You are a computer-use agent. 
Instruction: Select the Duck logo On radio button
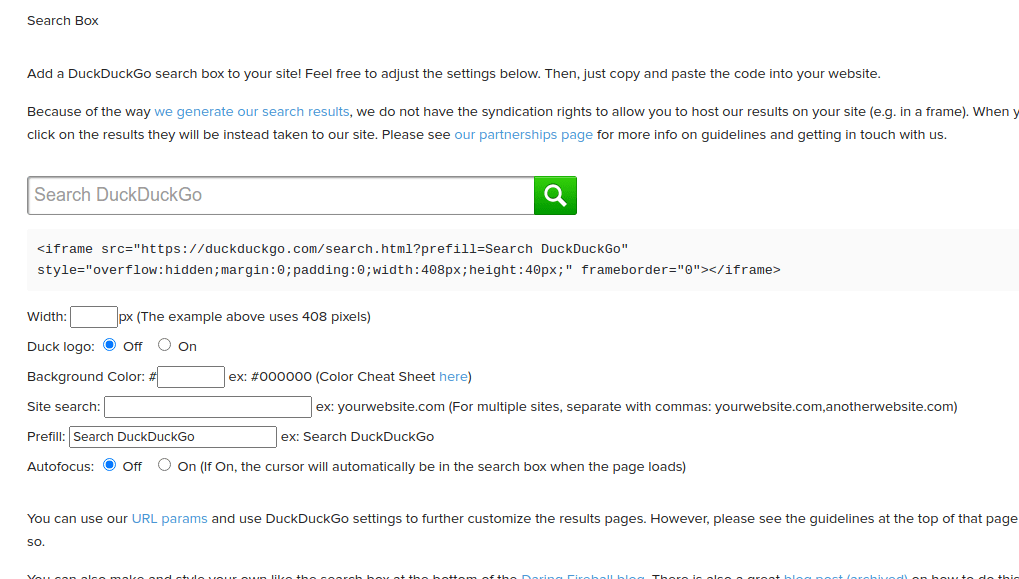coord(163,345)
